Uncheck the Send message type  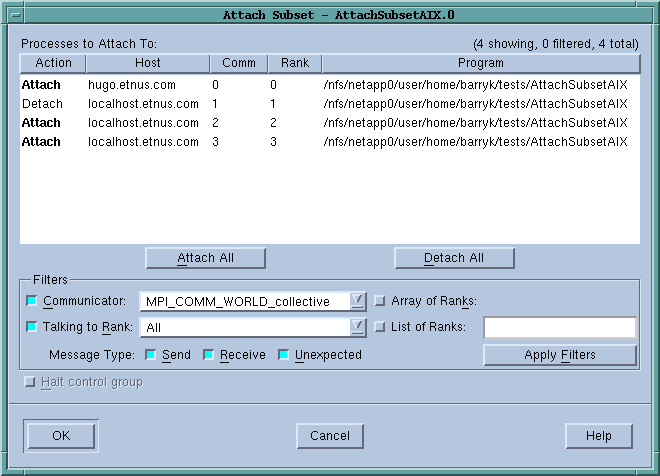point(150,355)
